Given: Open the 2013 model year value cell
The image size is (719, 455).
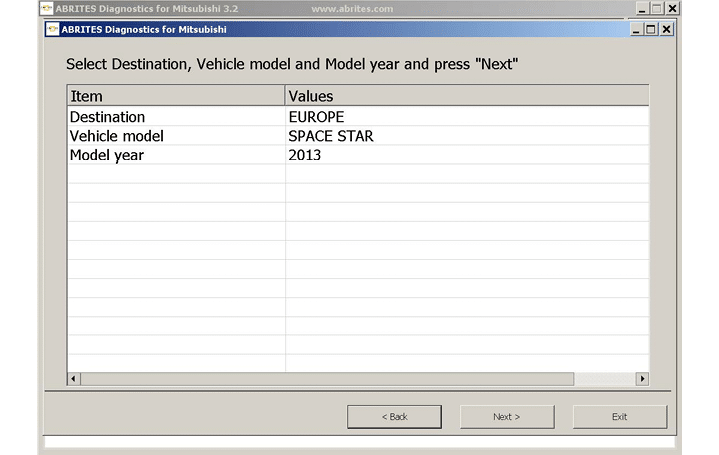Looking at the screenshot, I should (x=305, y=155).
